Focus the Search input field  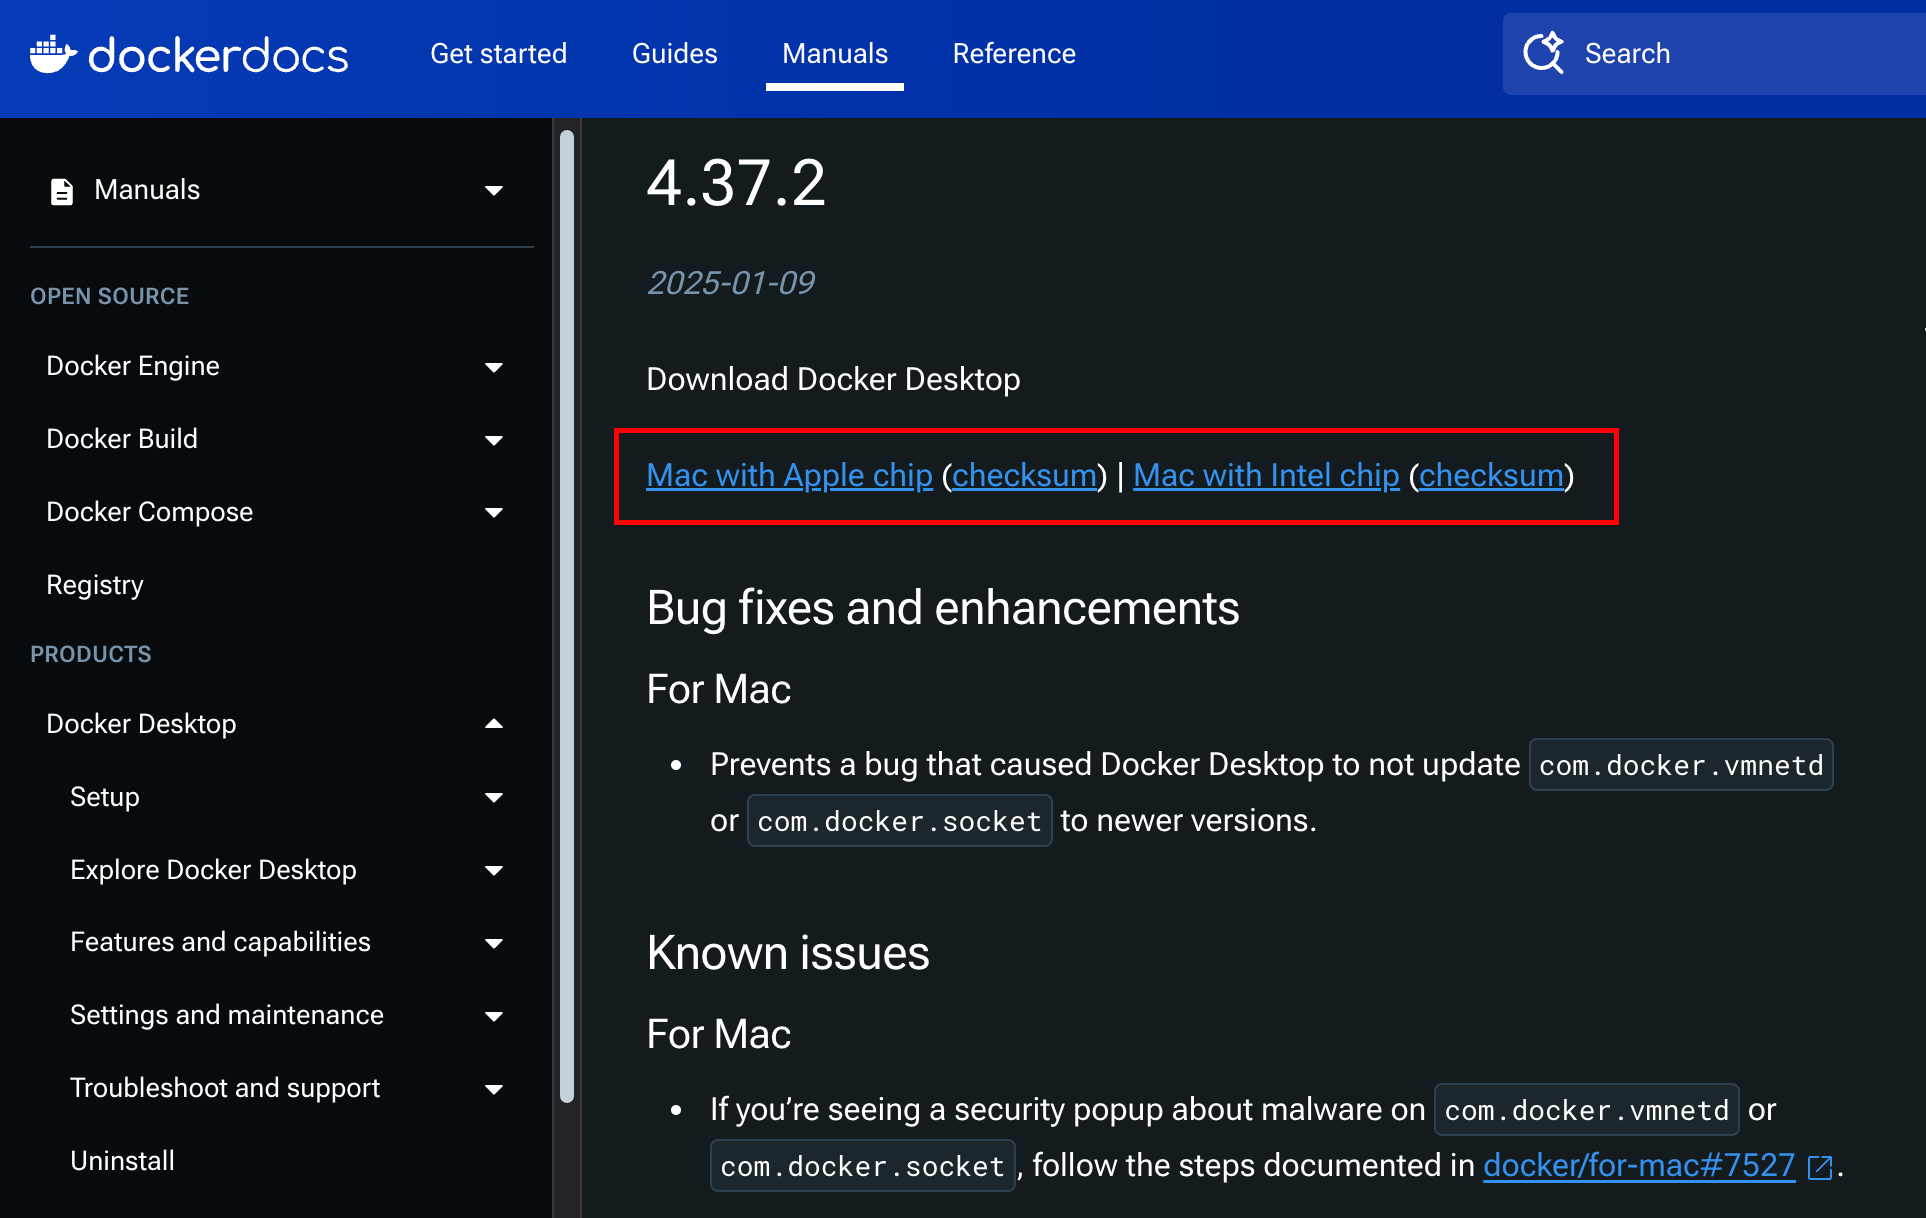(1714, 54)
